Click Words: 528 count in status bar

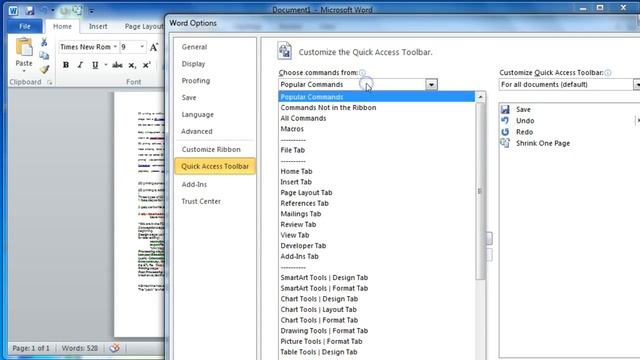[x=80, y=348]
